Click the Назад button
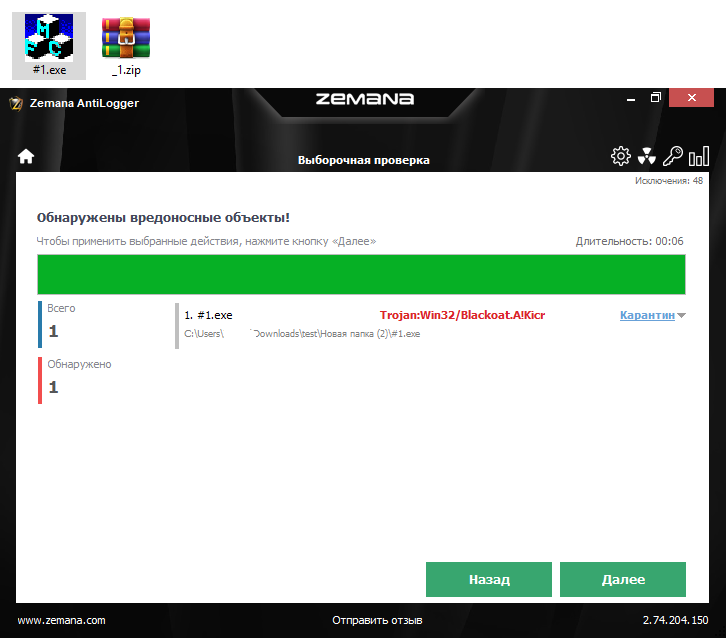726x638 pixels. (489, 579)
